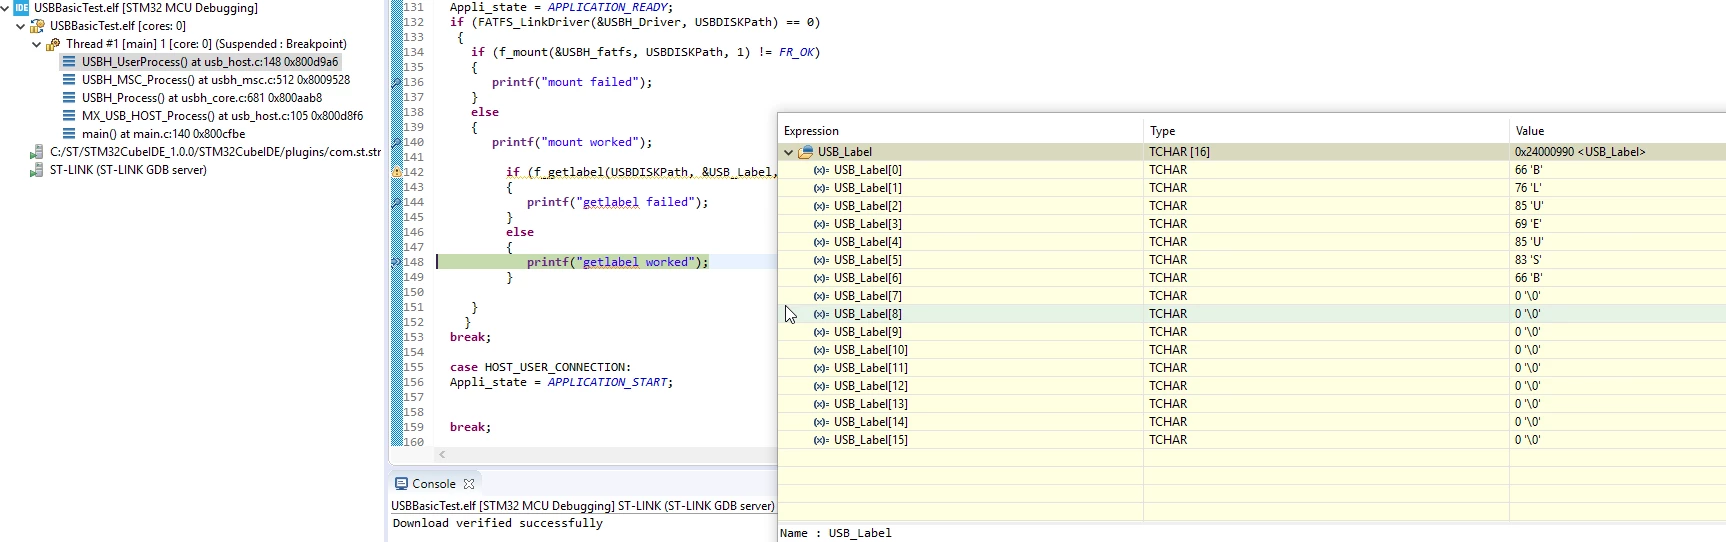Close the Console view via its X marker

point(469,484)
